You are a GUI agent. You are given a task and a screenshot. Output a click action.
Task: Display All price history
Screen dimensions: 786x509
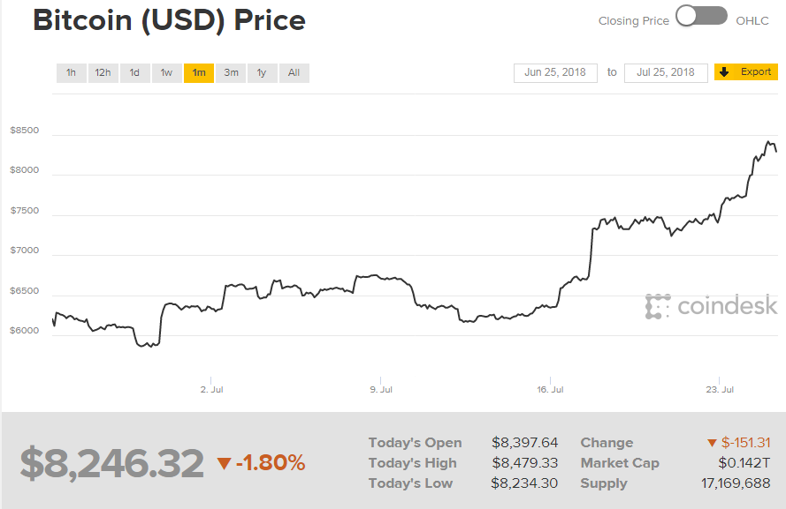294,73
